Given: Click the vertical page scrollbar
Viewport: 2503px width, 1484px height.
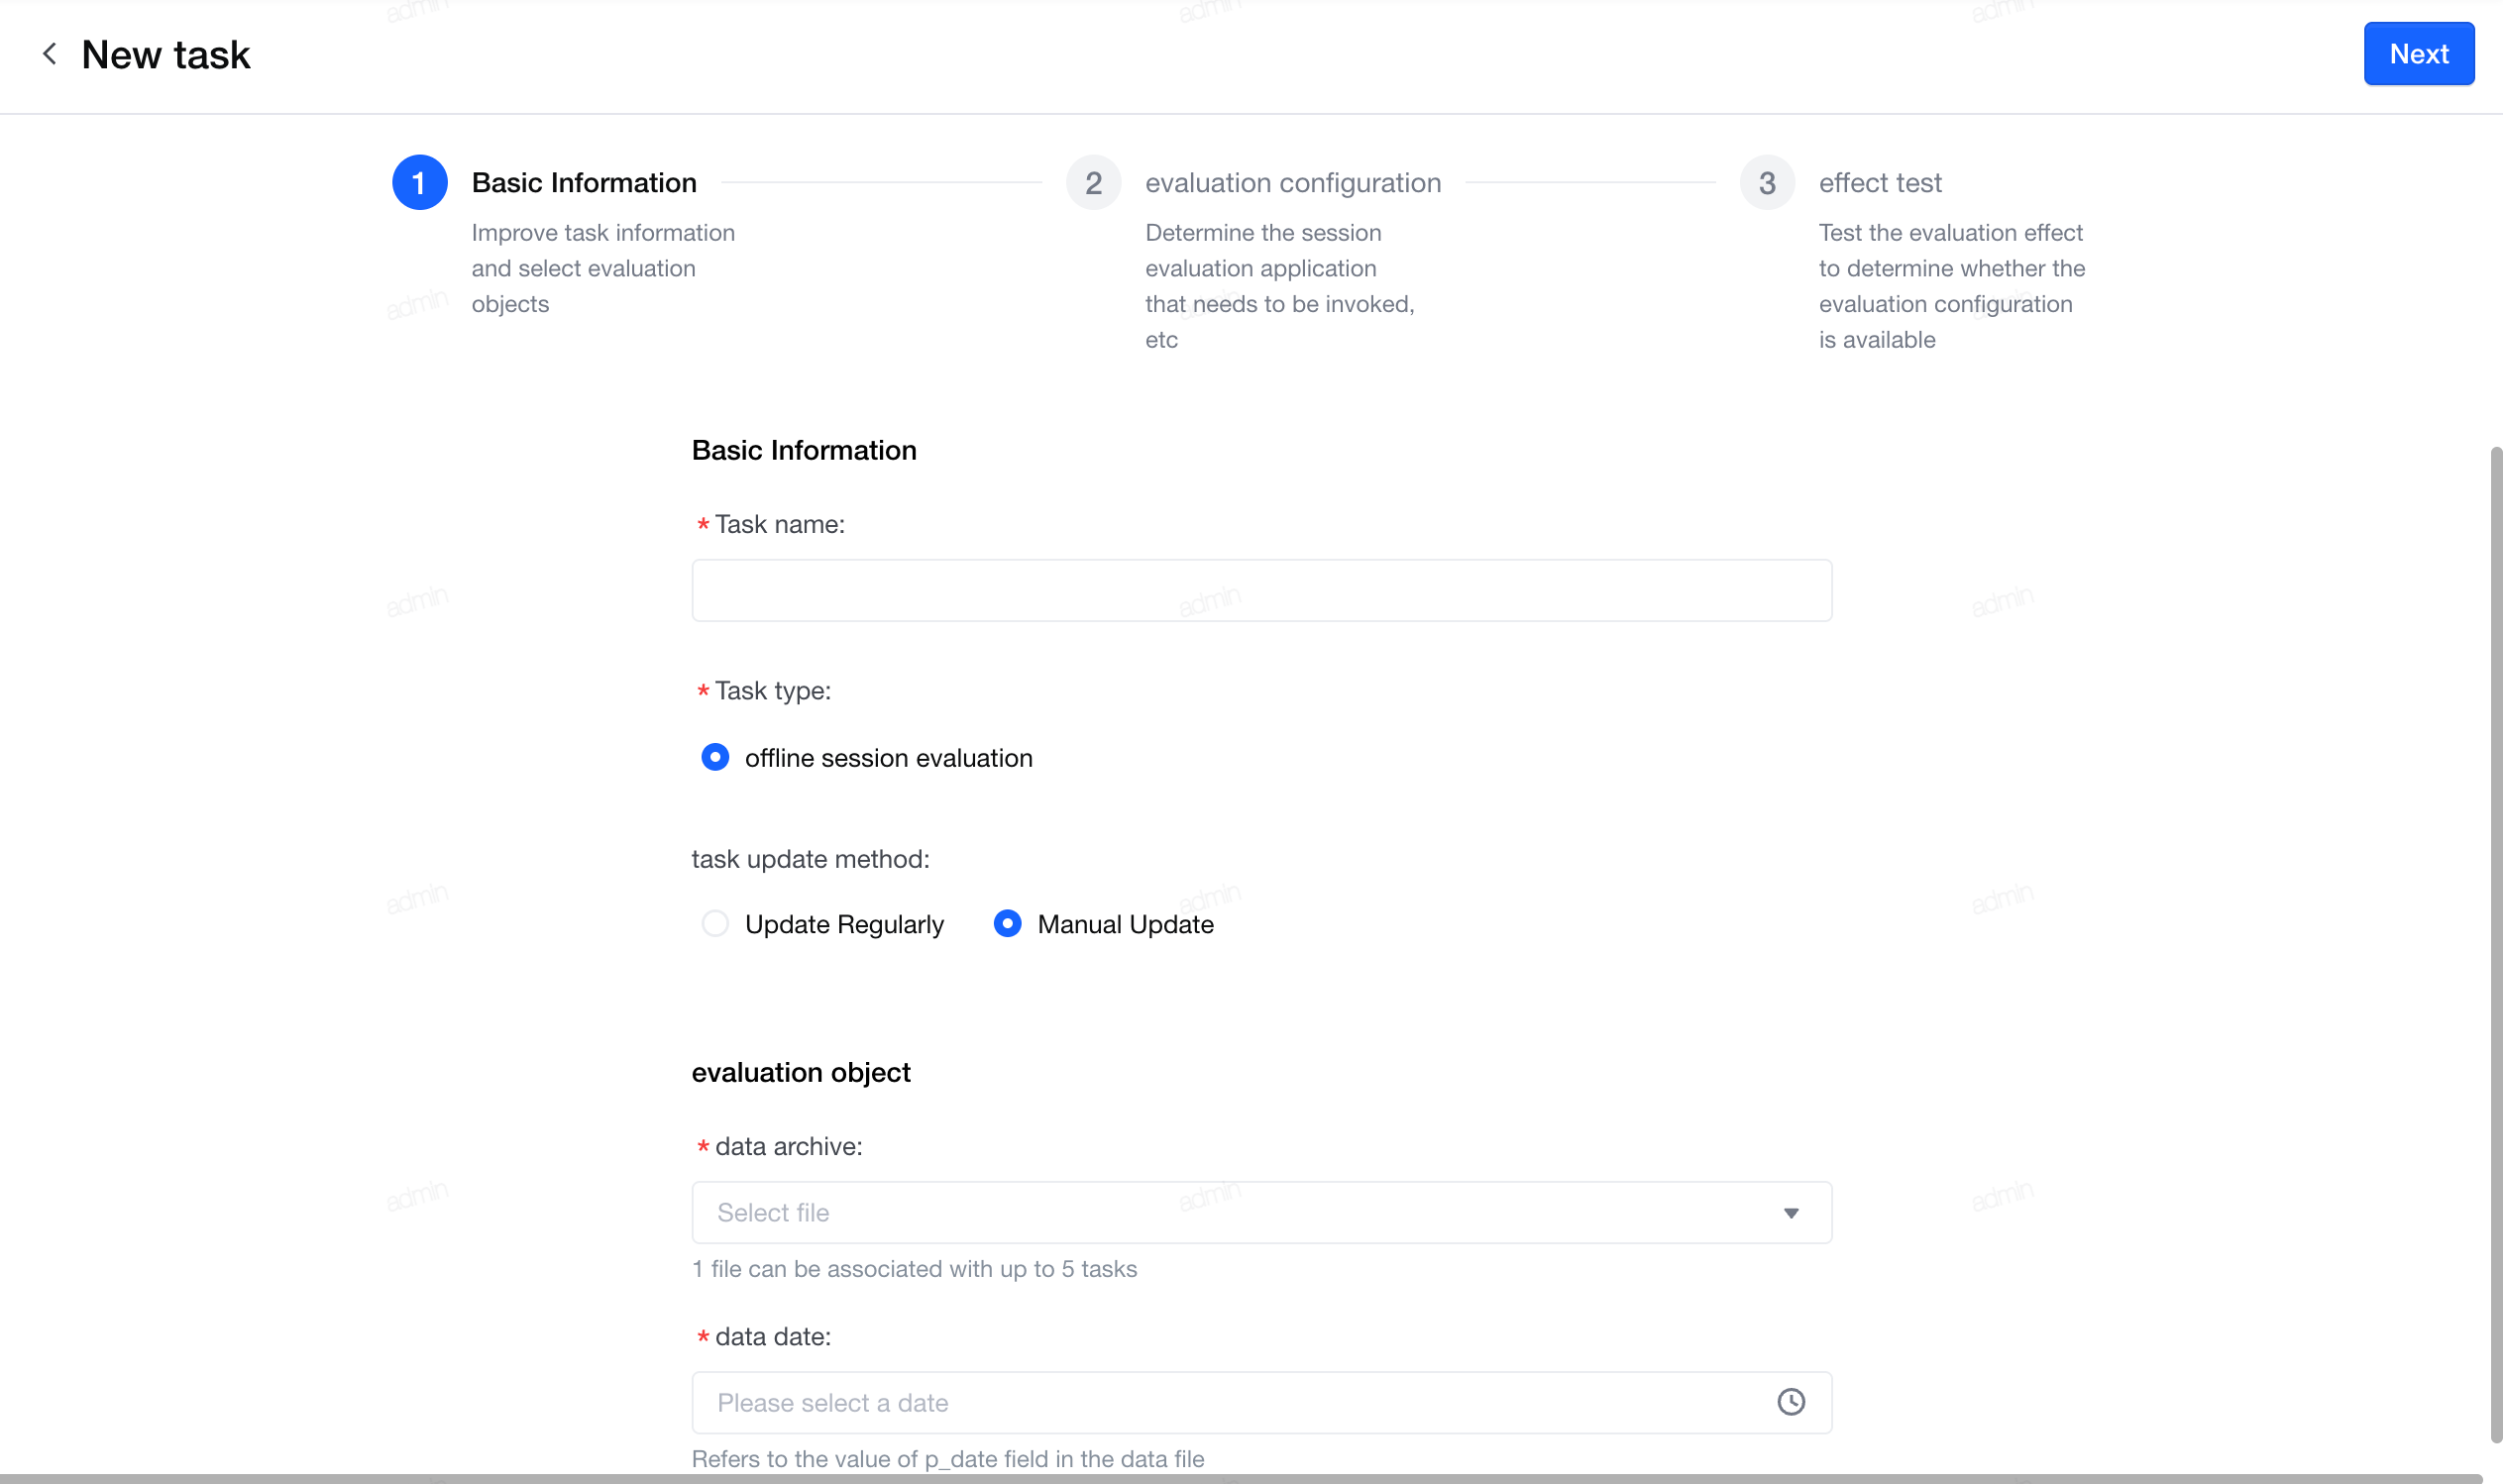Looking at the screenshot, I should click(2495, 945).
